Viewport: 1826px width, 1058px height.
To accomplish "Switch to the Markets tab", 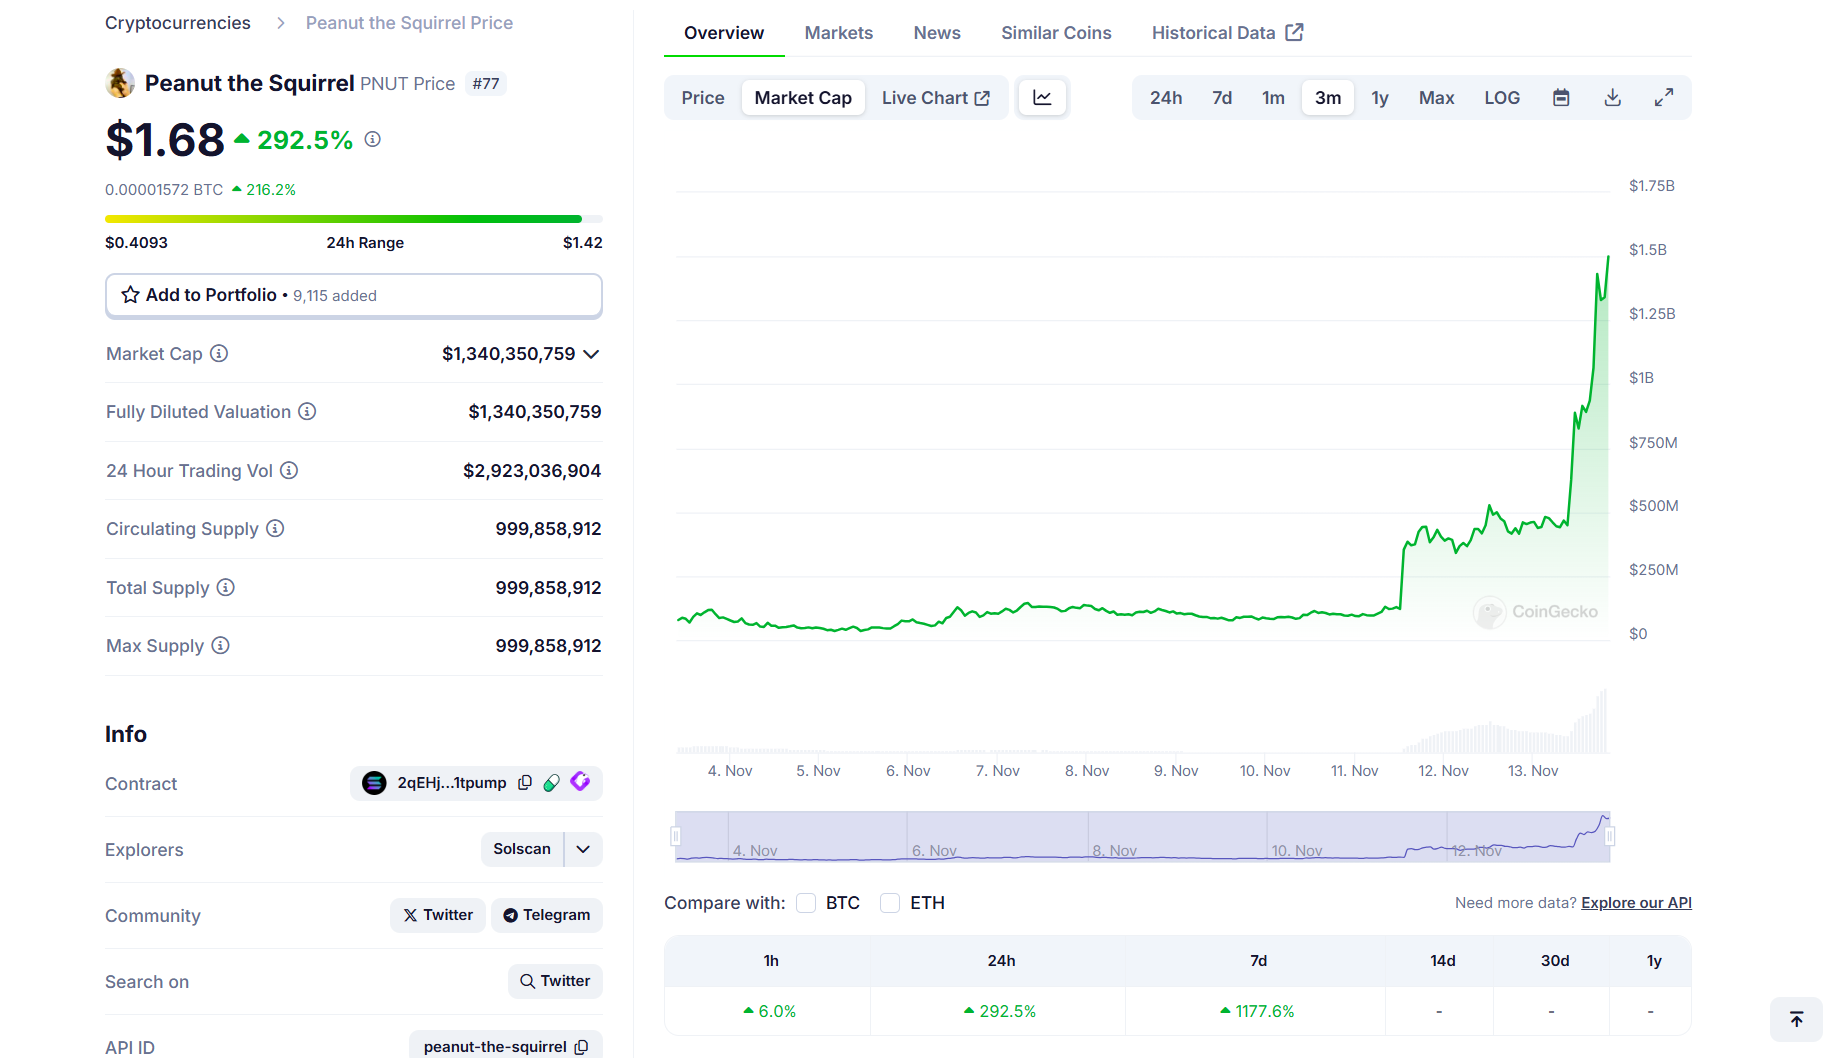I will pos(838,33).
